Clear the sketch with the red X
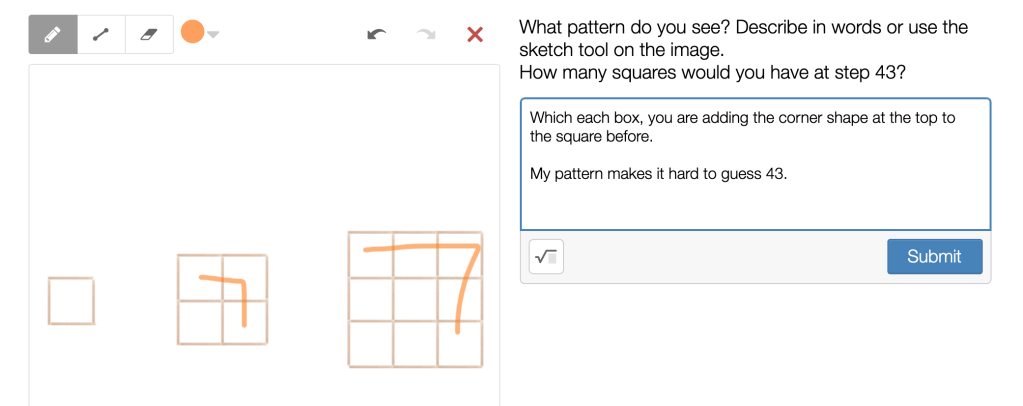The image size is (1023, 406). (475, 35)
